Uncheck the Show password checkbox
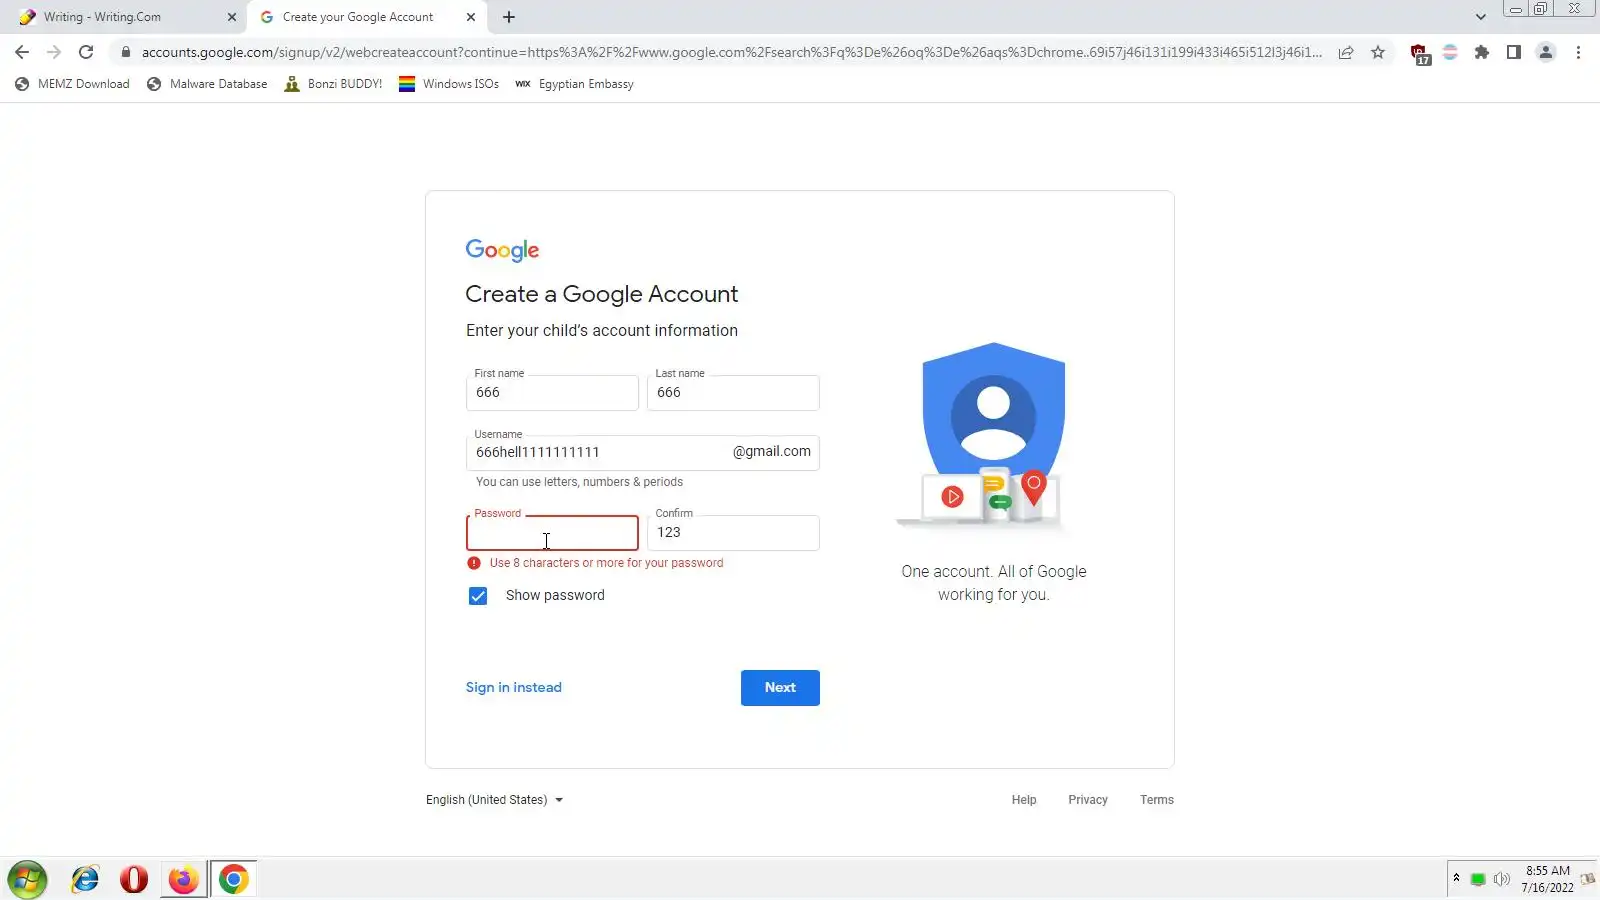 click(478, 596)
